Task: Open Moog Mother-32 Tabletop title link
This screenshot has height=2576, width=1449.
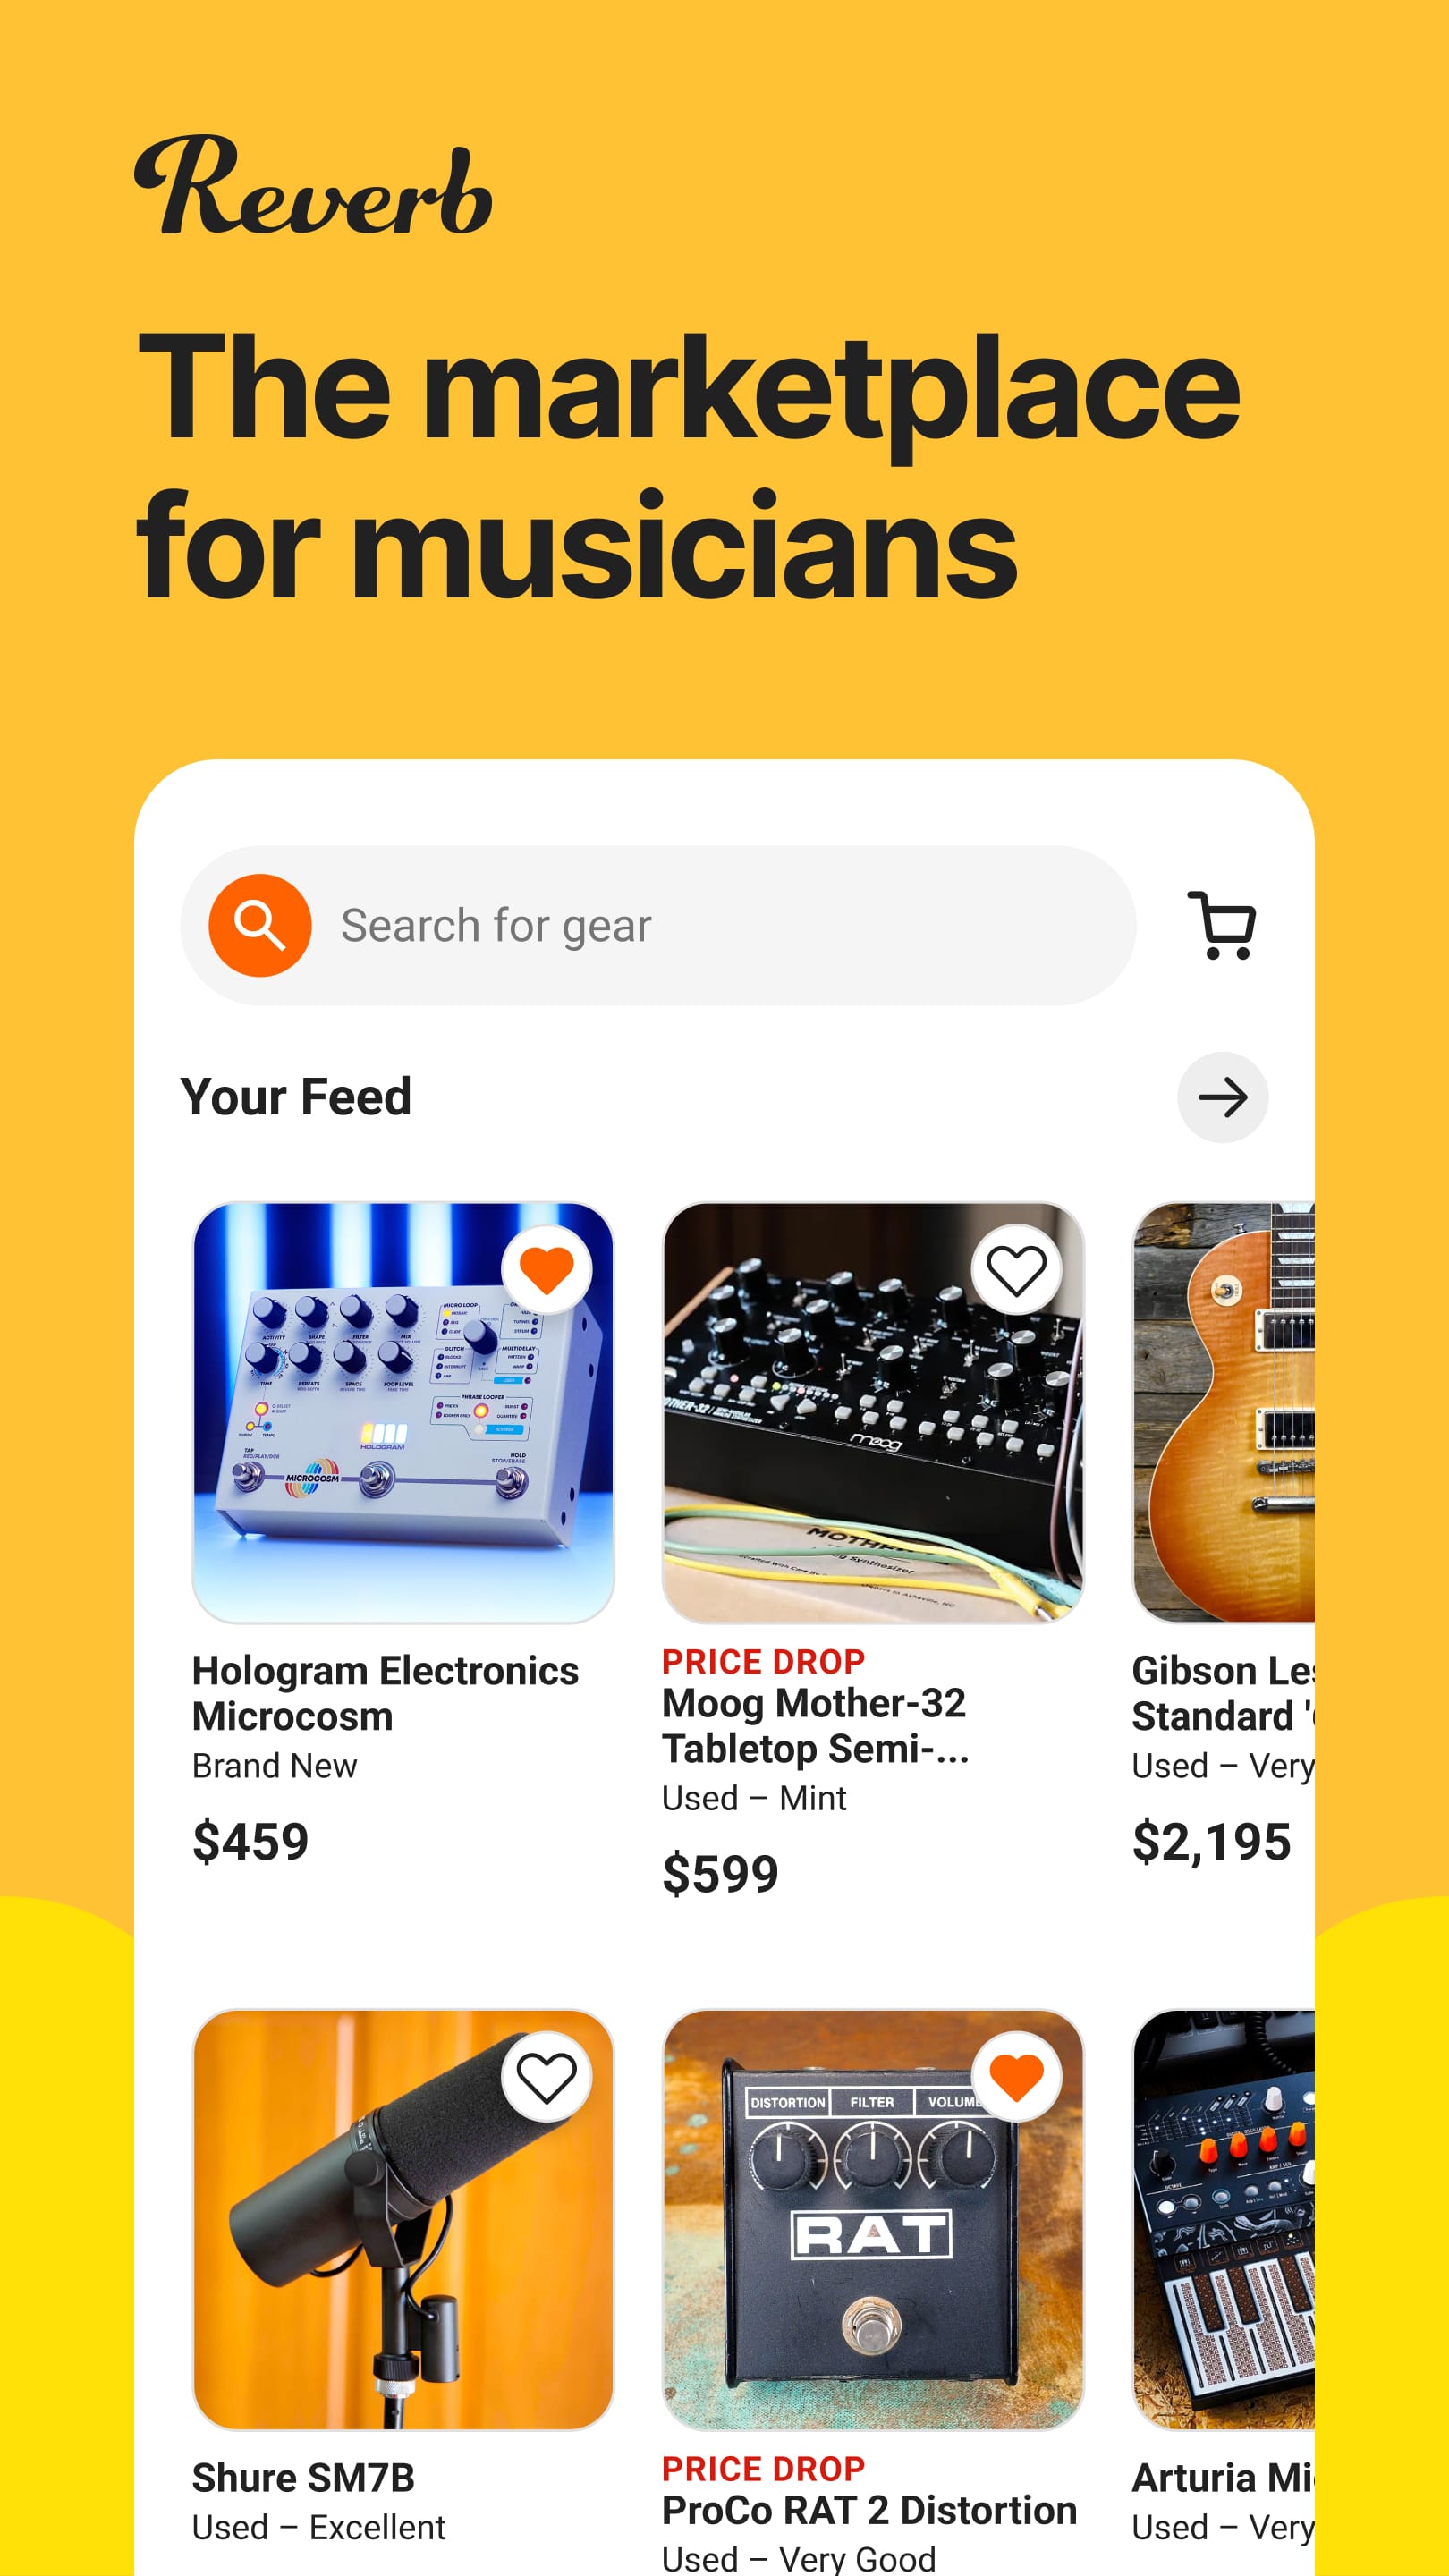Action: pyautogui.click(x=815, y=1725)
